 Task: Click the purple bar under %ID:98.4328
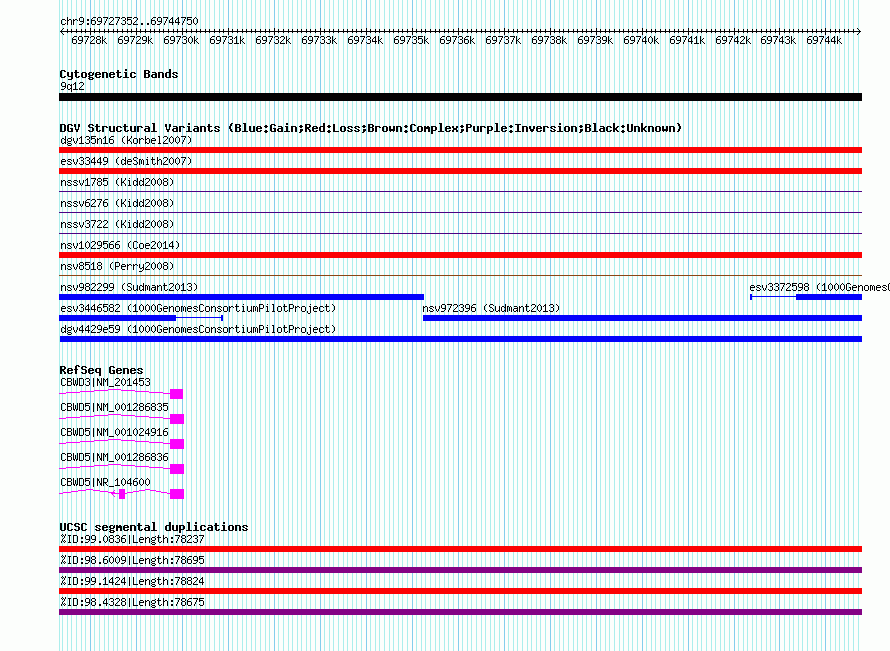click(460, 612)
